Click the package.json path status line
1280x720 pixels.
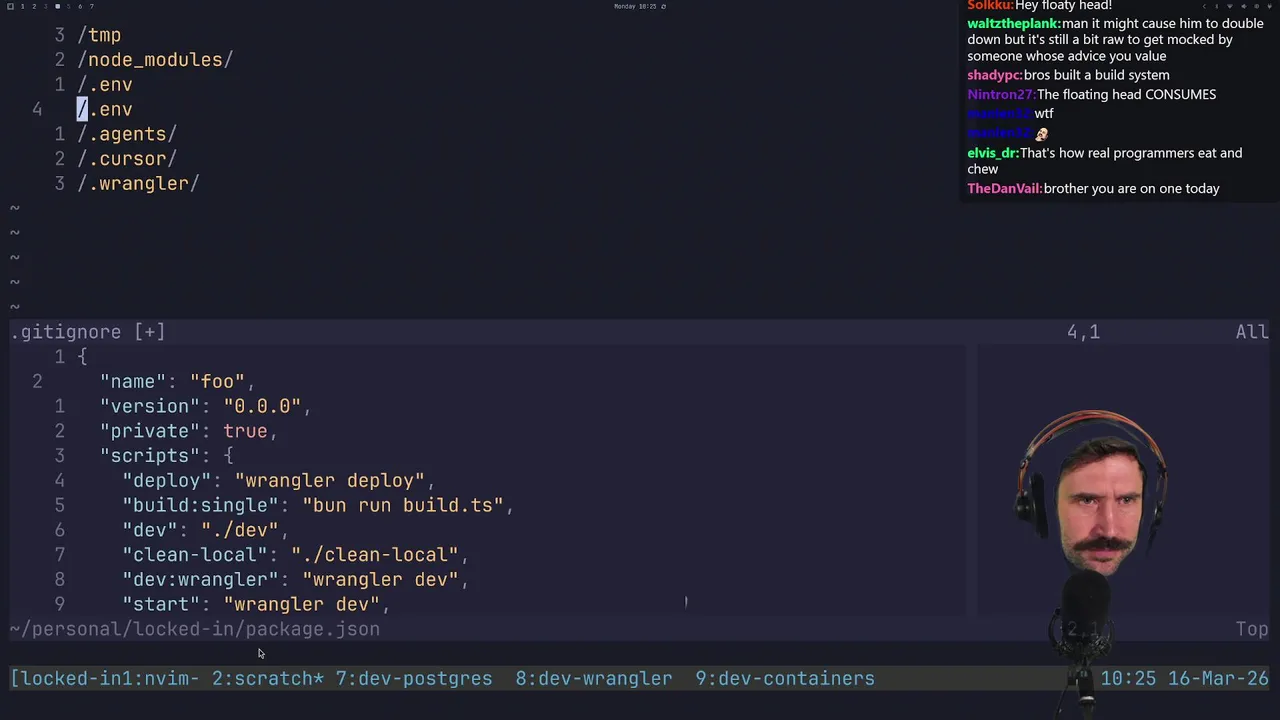click(x=195, y=629)
